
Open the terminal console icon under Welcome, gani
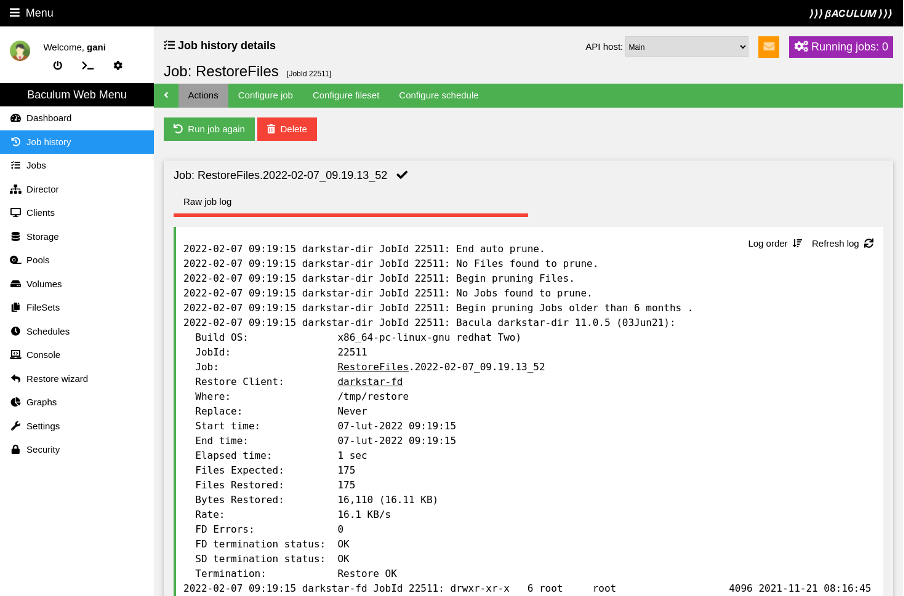tap(87, 66)
